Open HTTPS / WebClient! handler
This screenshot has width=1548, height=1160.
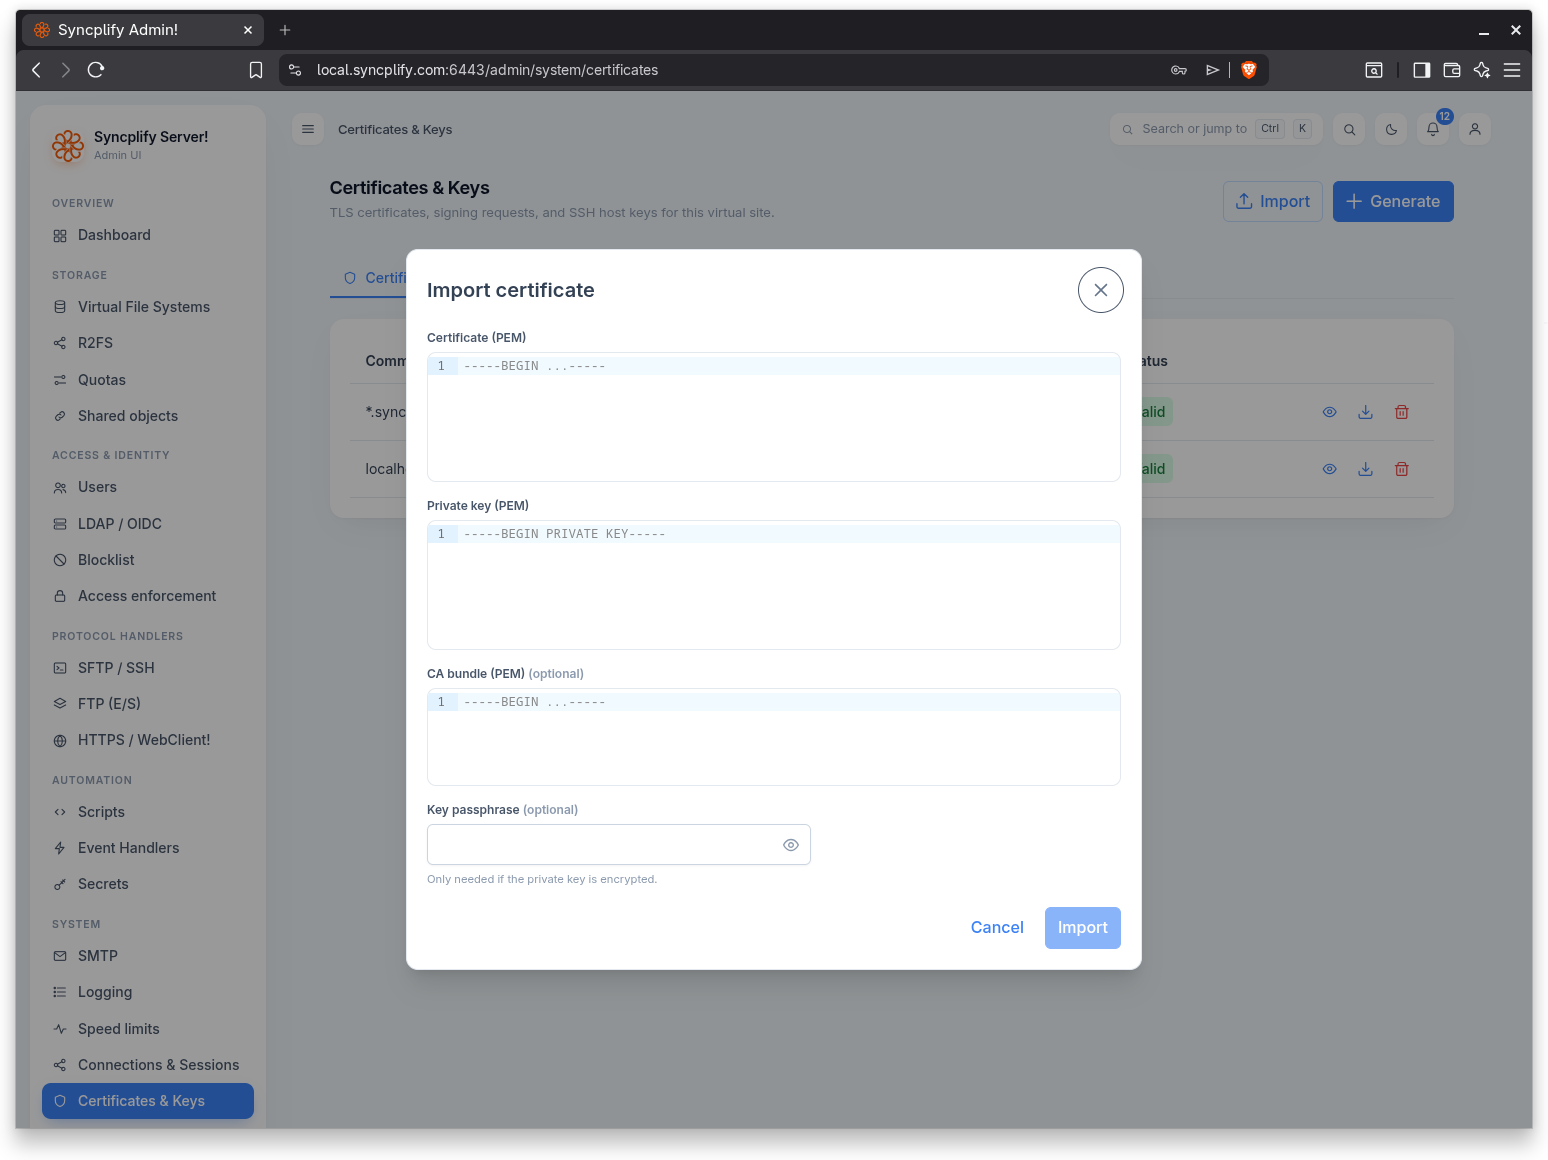click(x=148, y=740)
